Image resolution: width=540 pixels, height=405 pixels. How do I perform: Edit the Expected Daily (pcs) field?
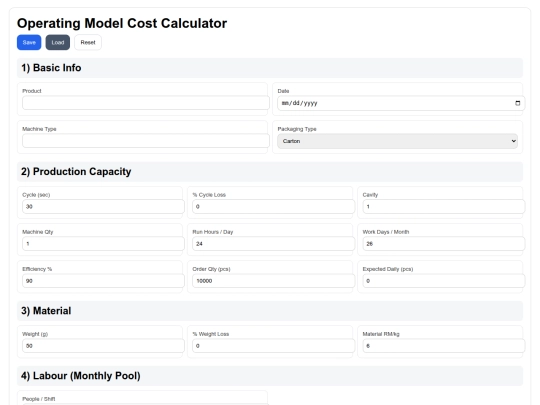pyautogui.click(x=444, y=281)
